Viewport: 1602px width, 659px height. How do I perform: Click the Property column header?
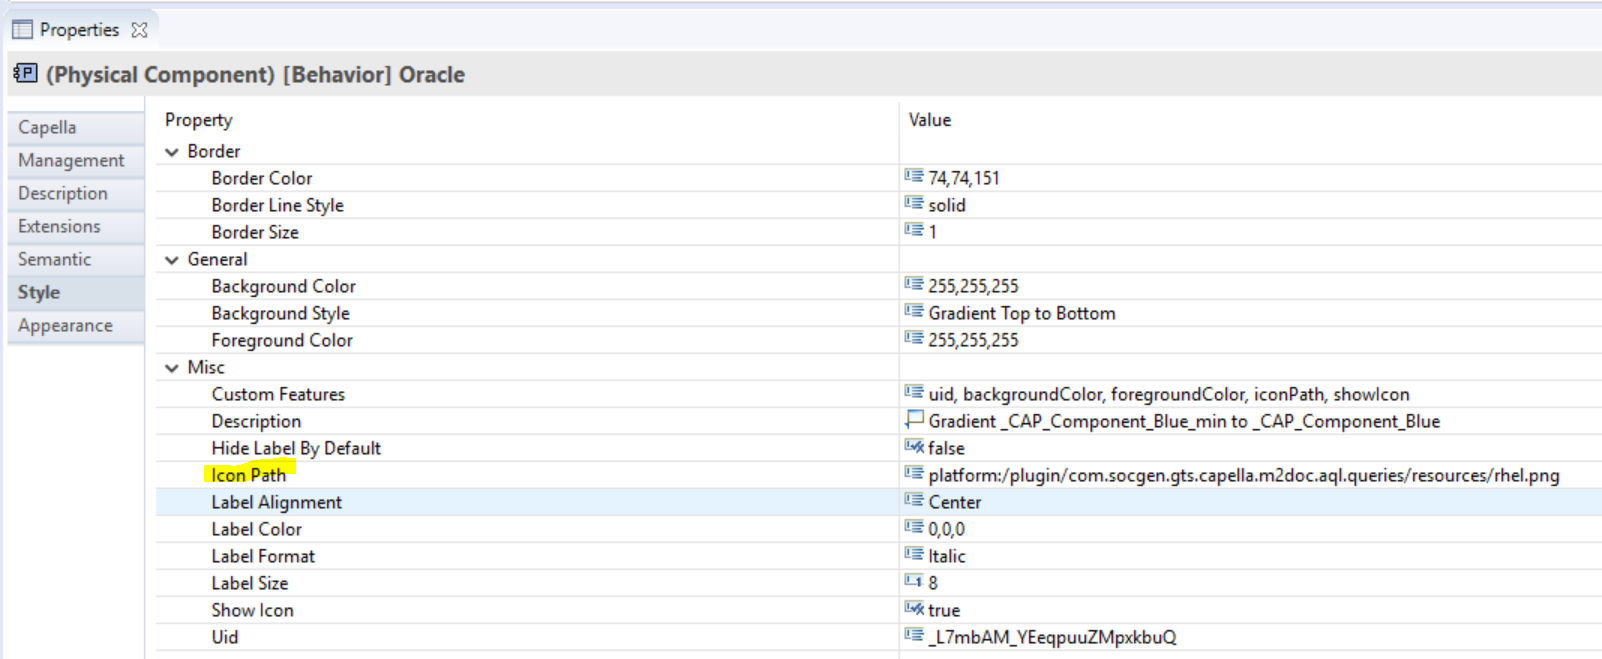(199, 120)
